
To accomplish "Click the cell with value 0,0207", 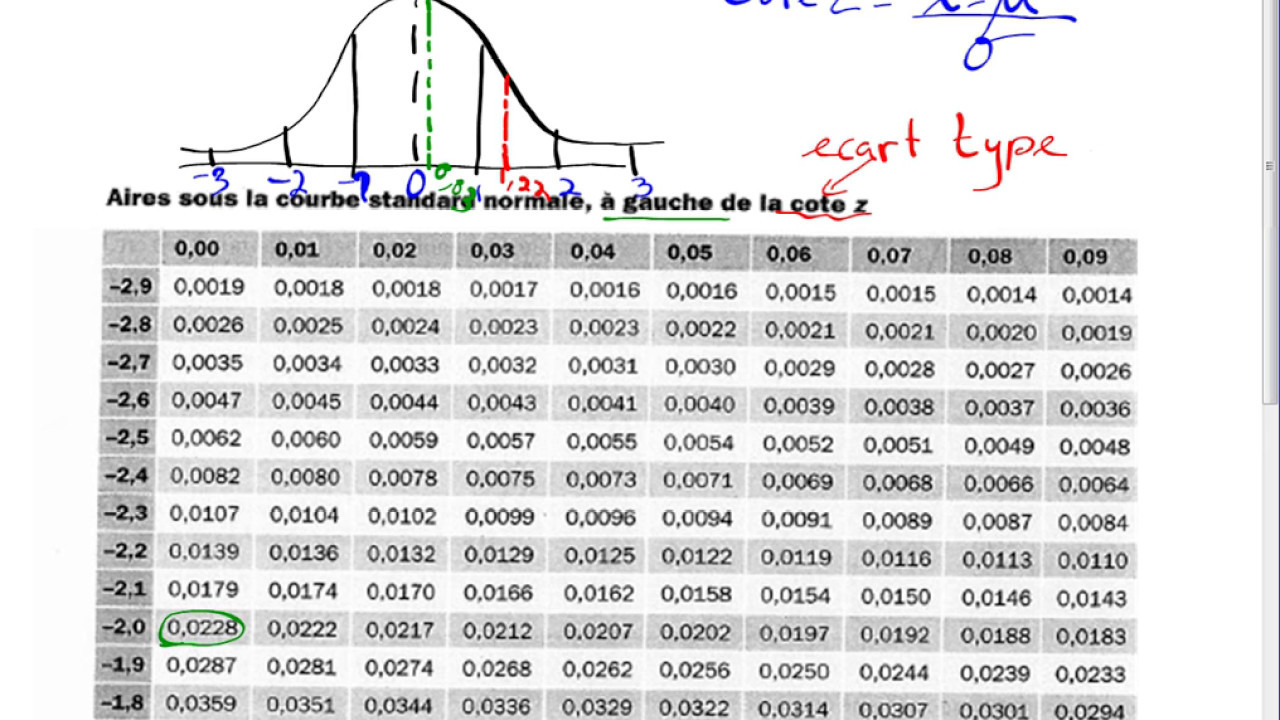I will tap(599, 631).
